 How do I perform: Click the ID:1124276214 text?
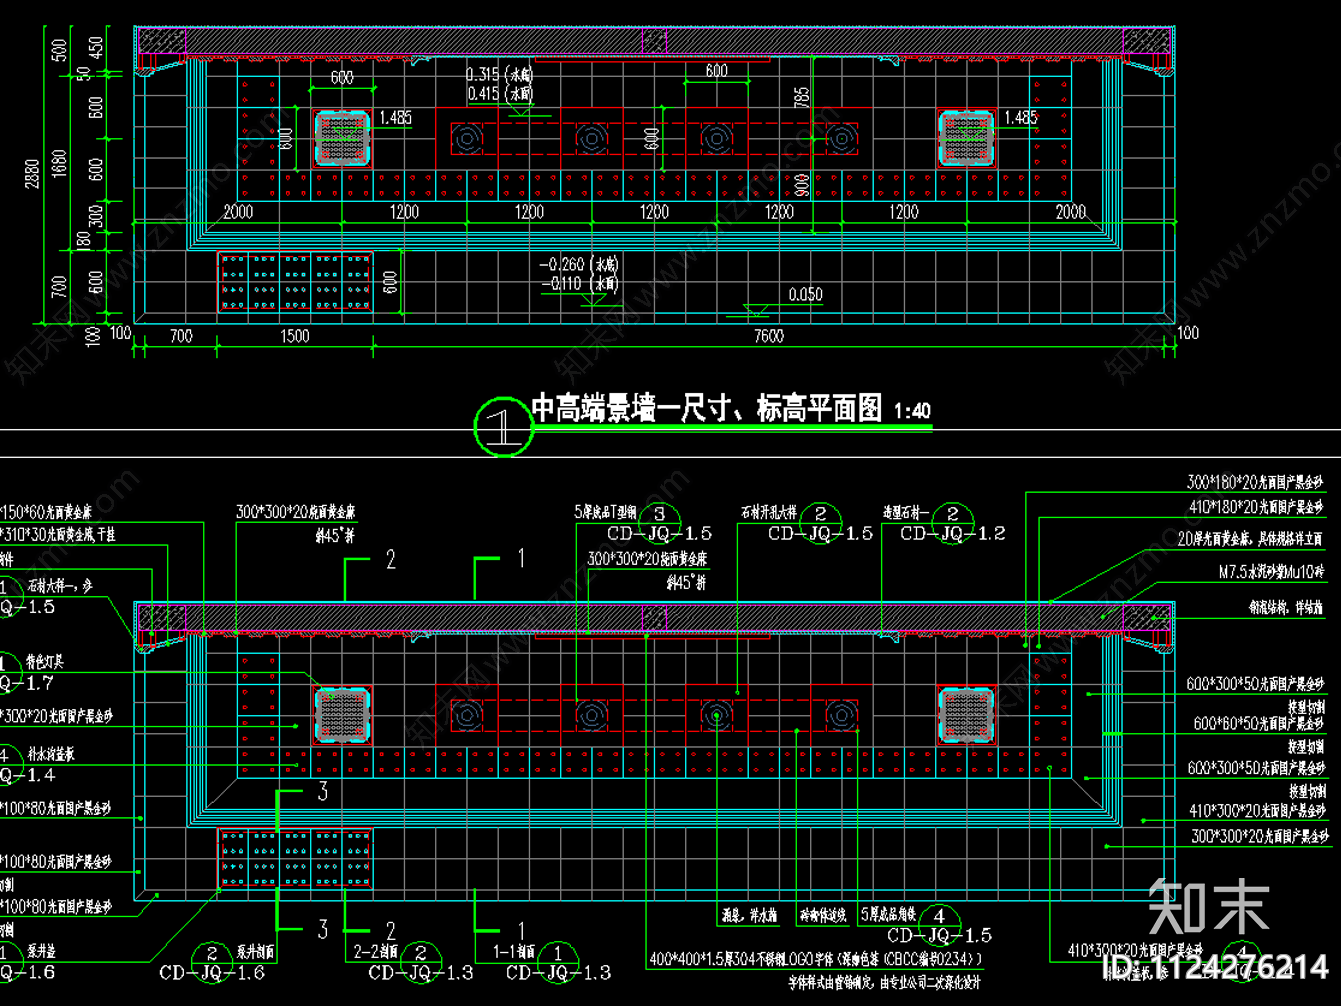[x=1215, y=967]
